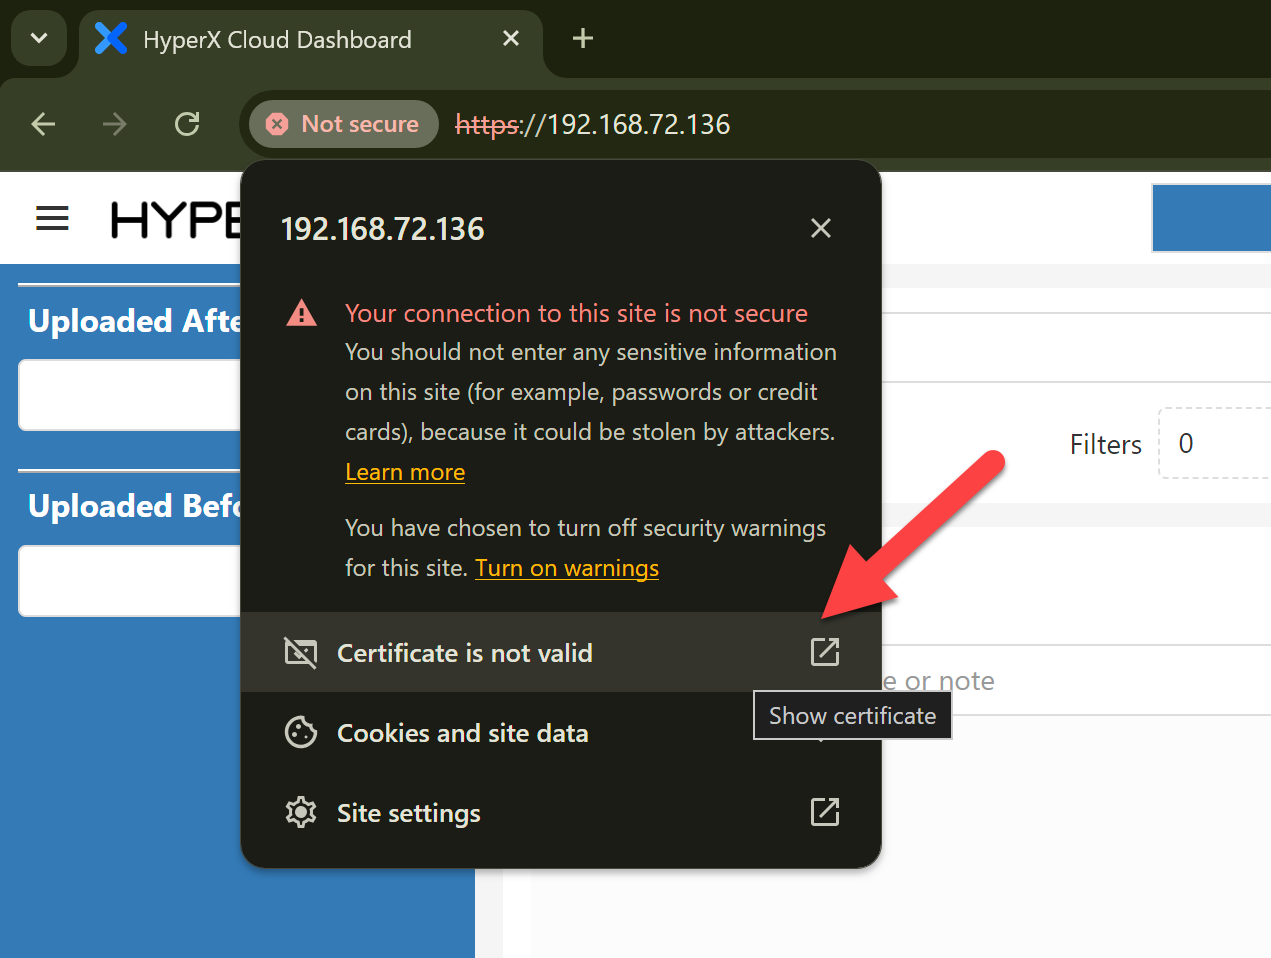The width and height of the screenshot is (1271, 958).
Task: Close the HyperX Cloud Dashboard tab
Action: (511, 38)
